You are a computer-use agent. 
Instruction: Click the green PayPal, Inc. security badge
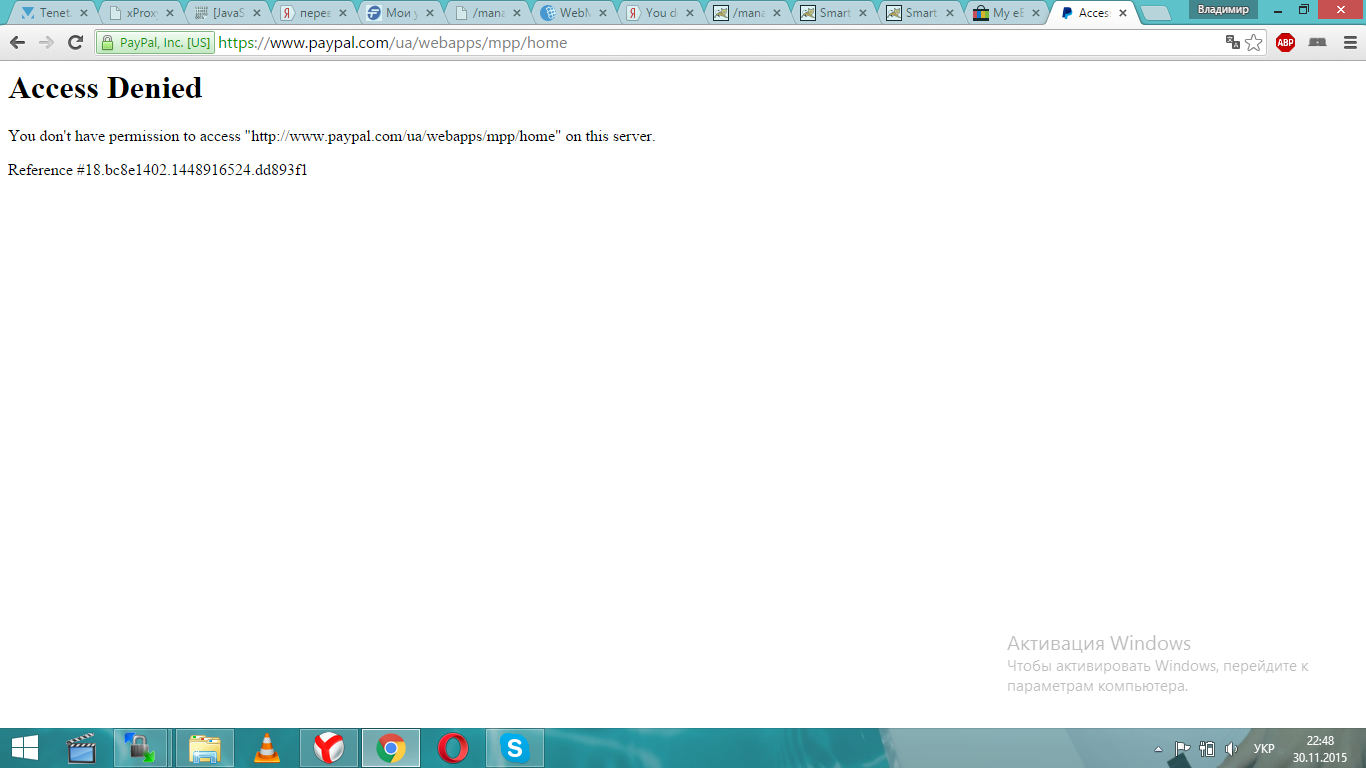click(x=155, y=43)
